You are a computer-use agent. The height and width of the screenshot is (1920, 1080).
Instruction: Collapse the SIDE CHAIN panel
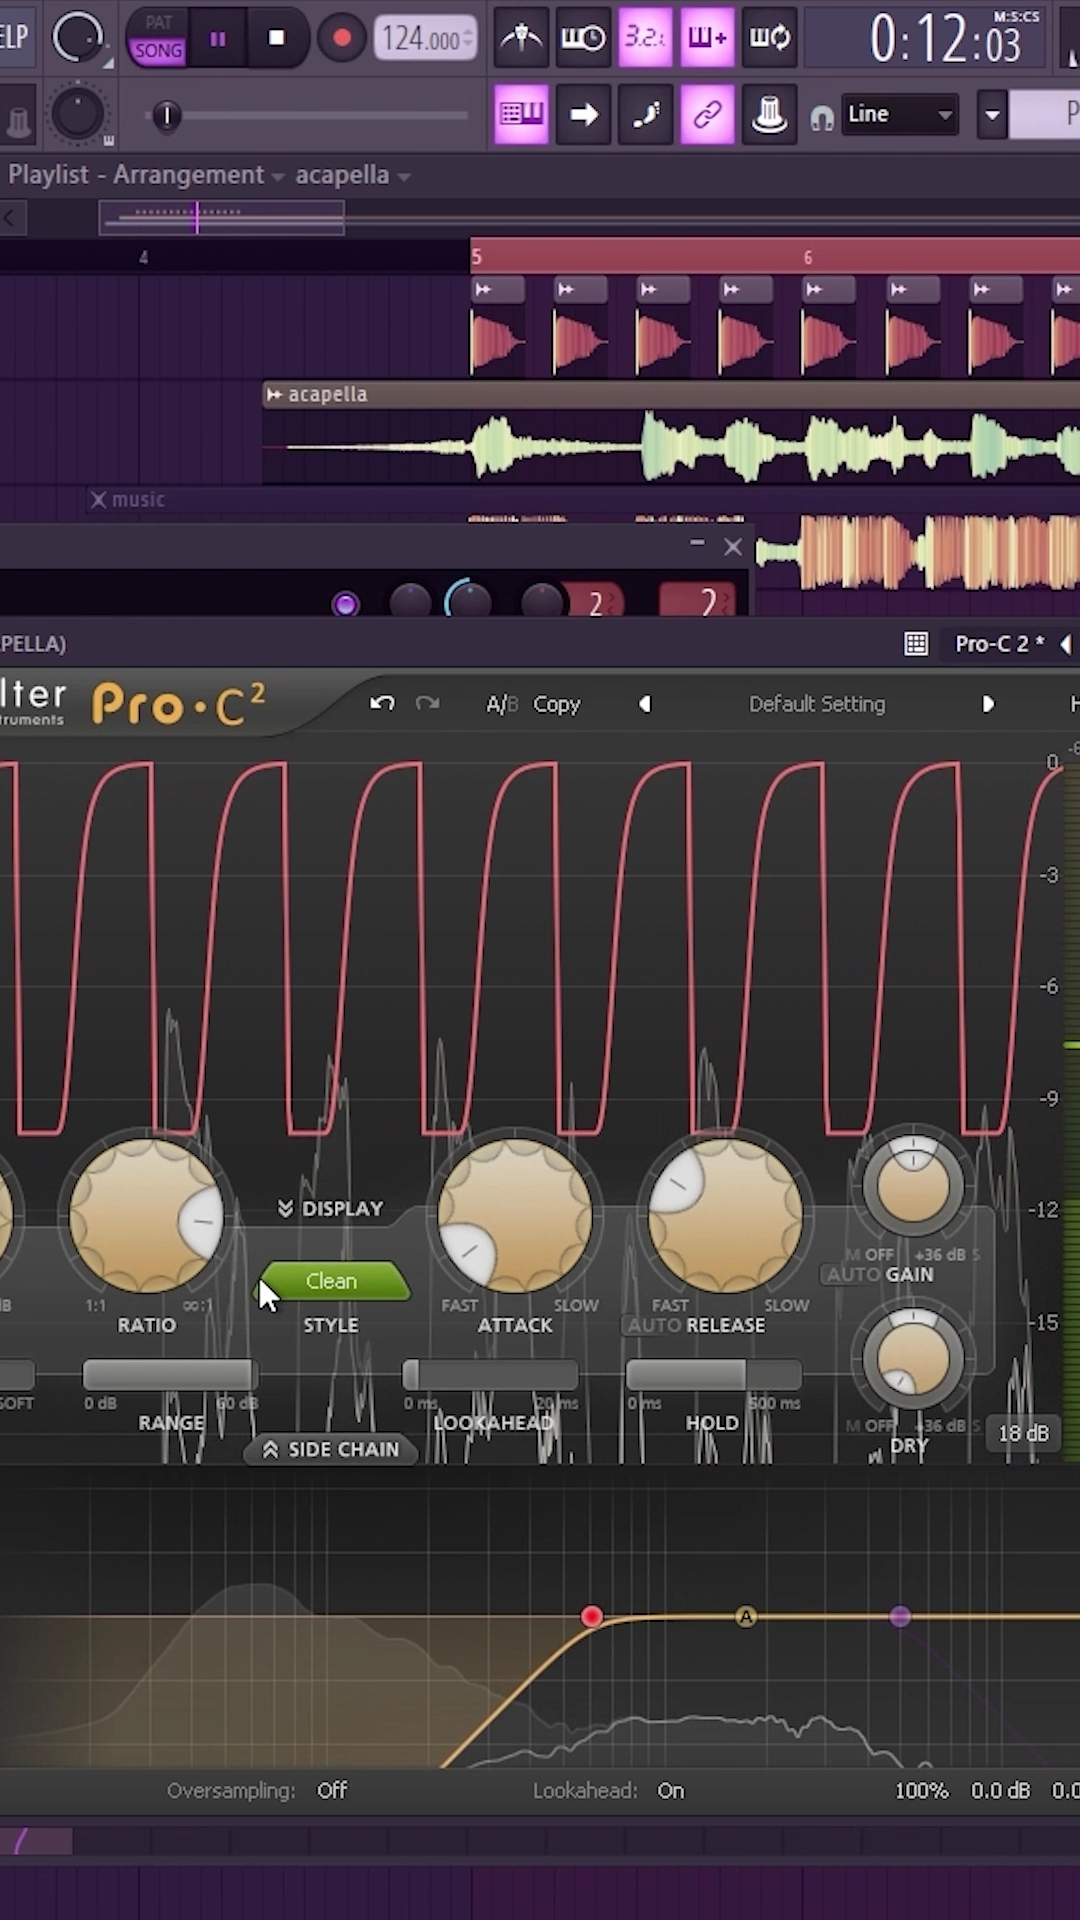tap(331, 1449)
